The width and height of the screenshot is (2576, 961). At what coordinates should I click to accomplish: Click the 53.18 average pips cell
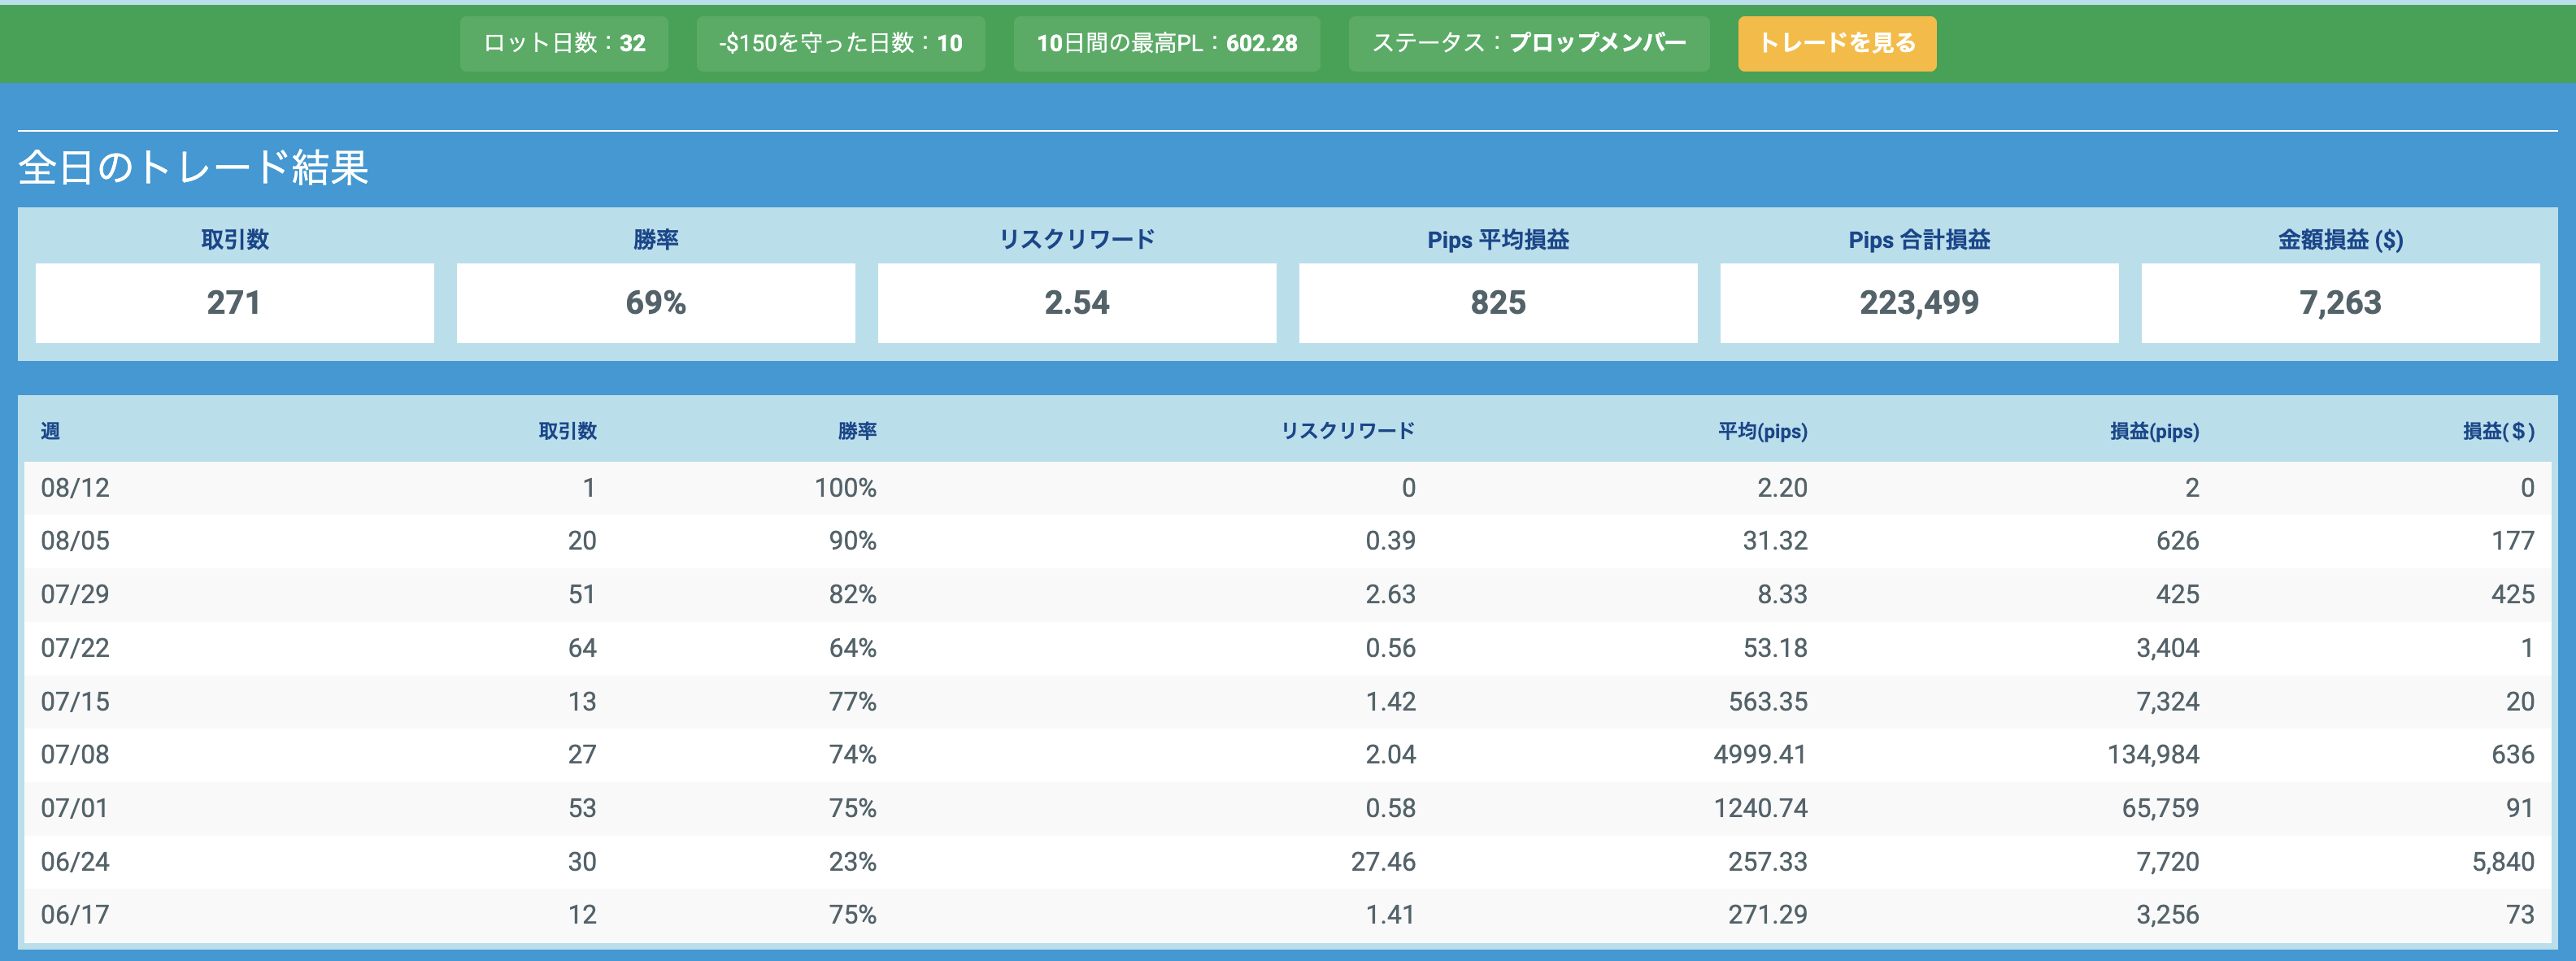point(1775,648)
